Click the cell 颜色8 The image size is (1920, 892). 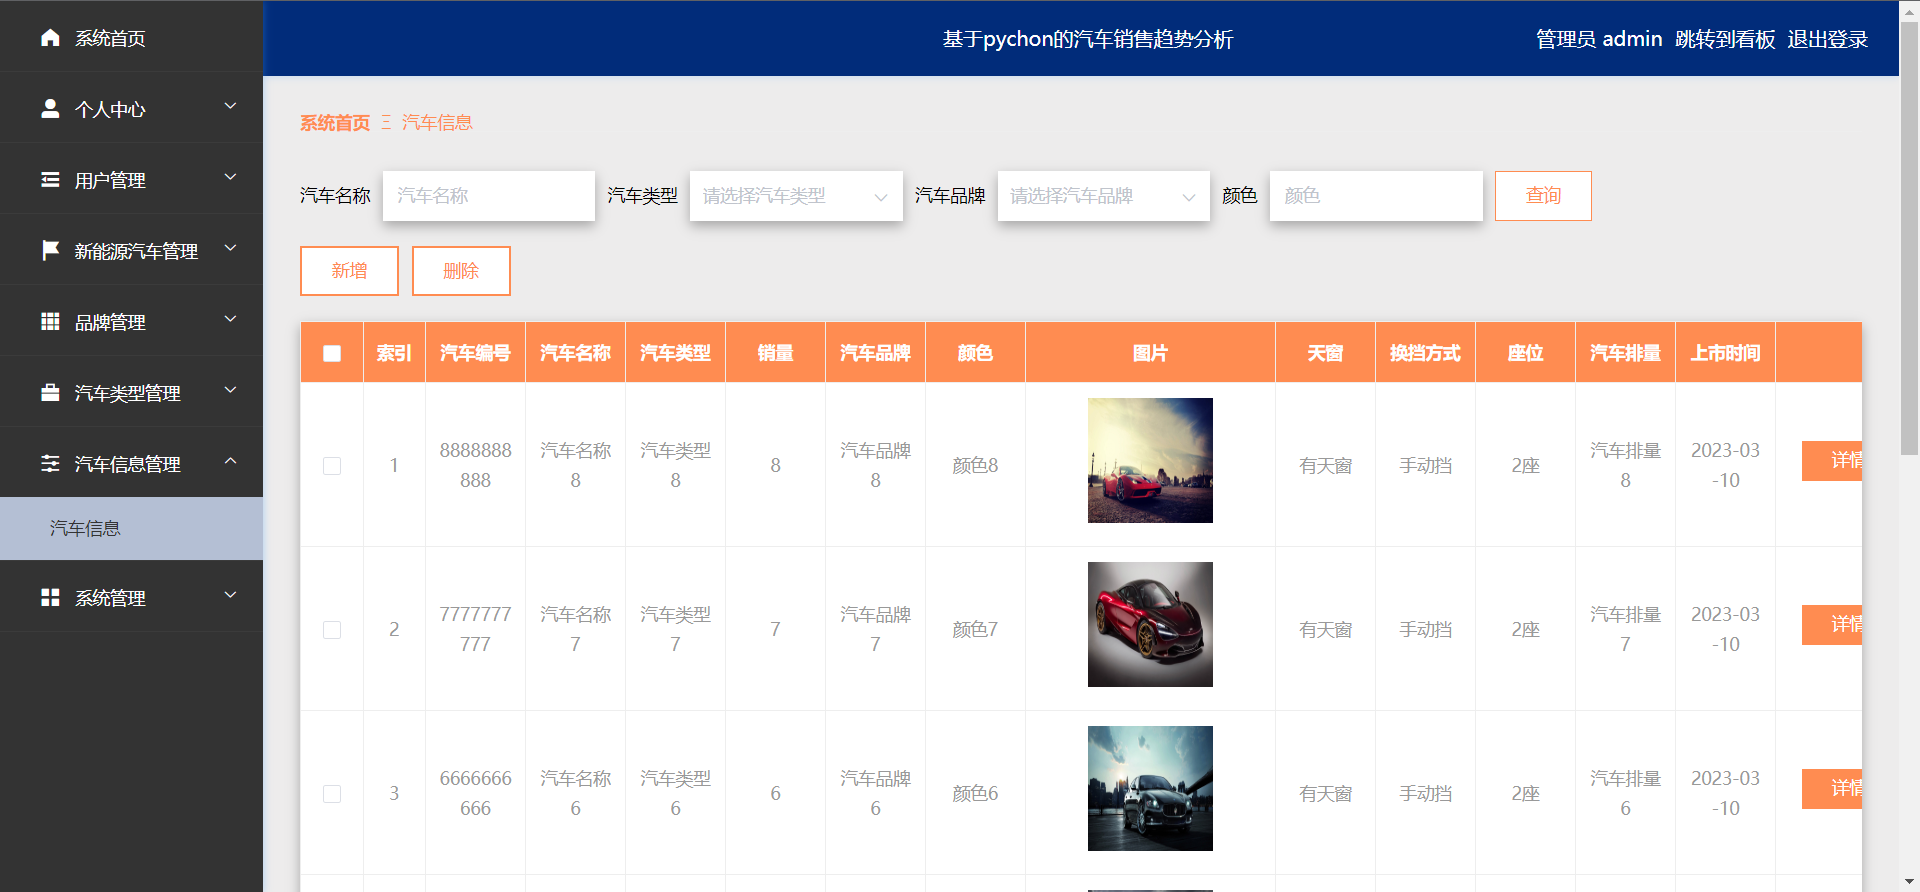[975, 465]
